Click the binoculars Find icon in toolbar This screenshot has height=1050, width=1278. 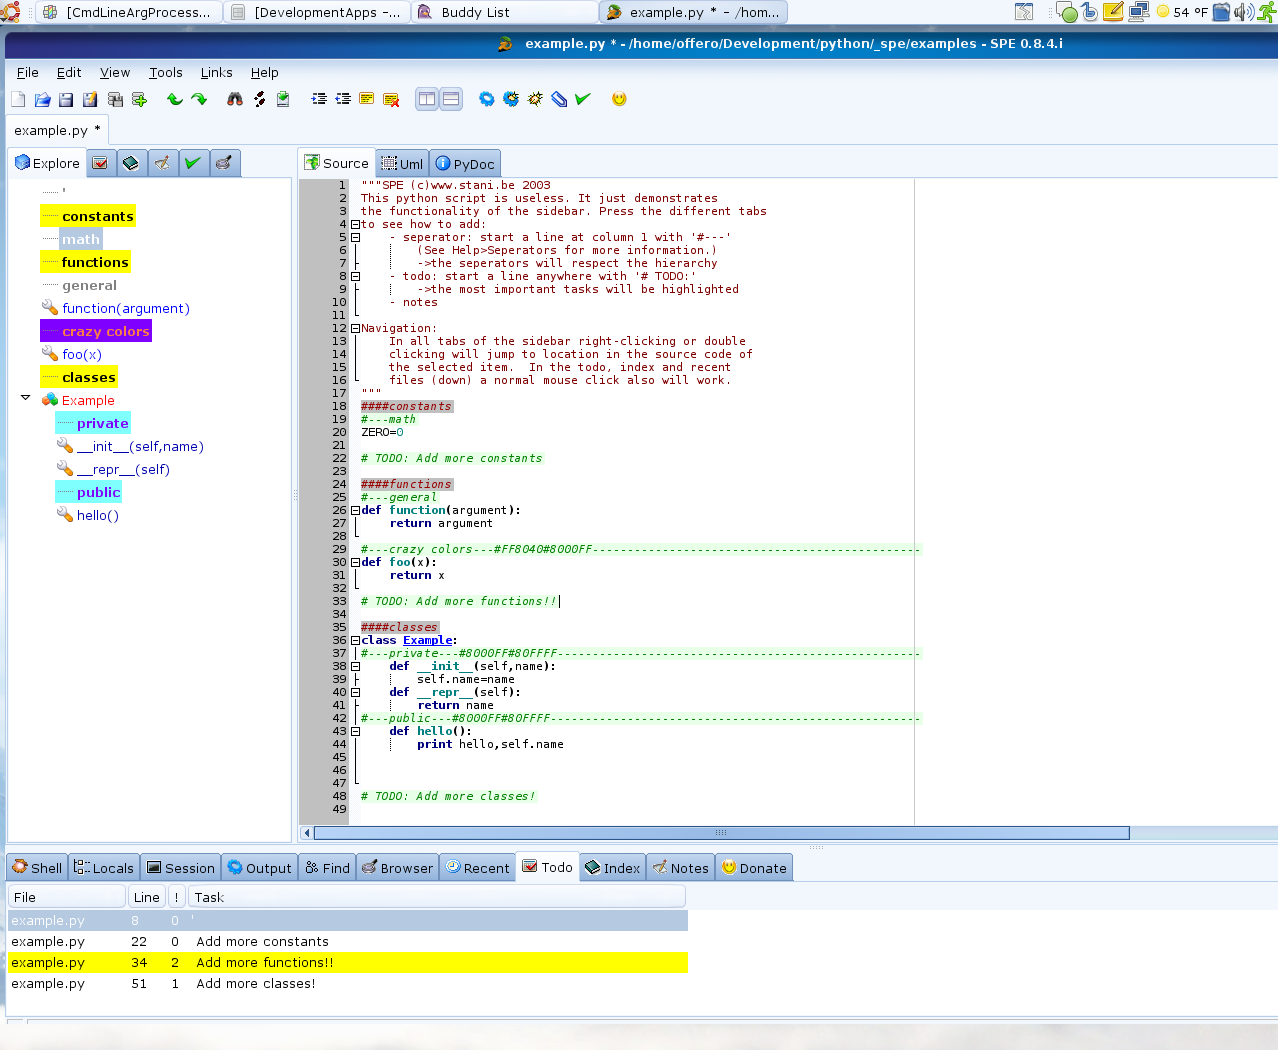(235, 99)
